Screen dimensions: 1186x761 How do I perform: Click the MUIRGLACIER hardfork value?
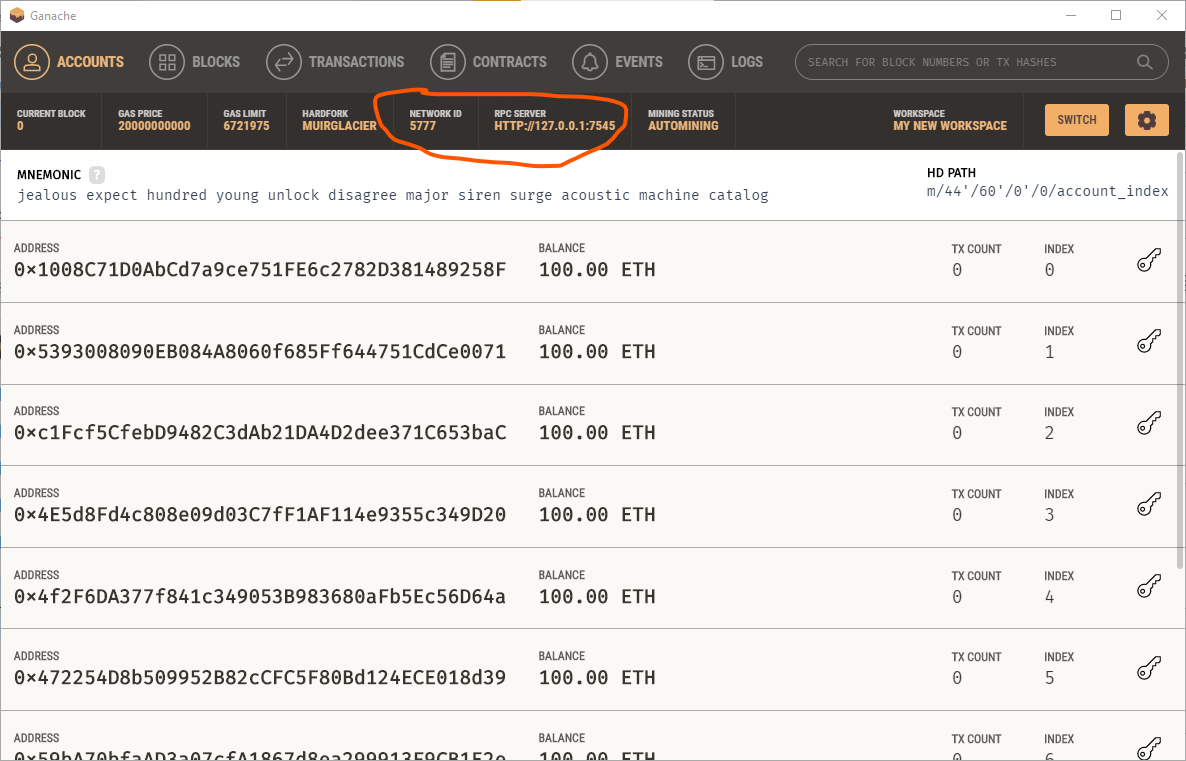tap(339, 126)
